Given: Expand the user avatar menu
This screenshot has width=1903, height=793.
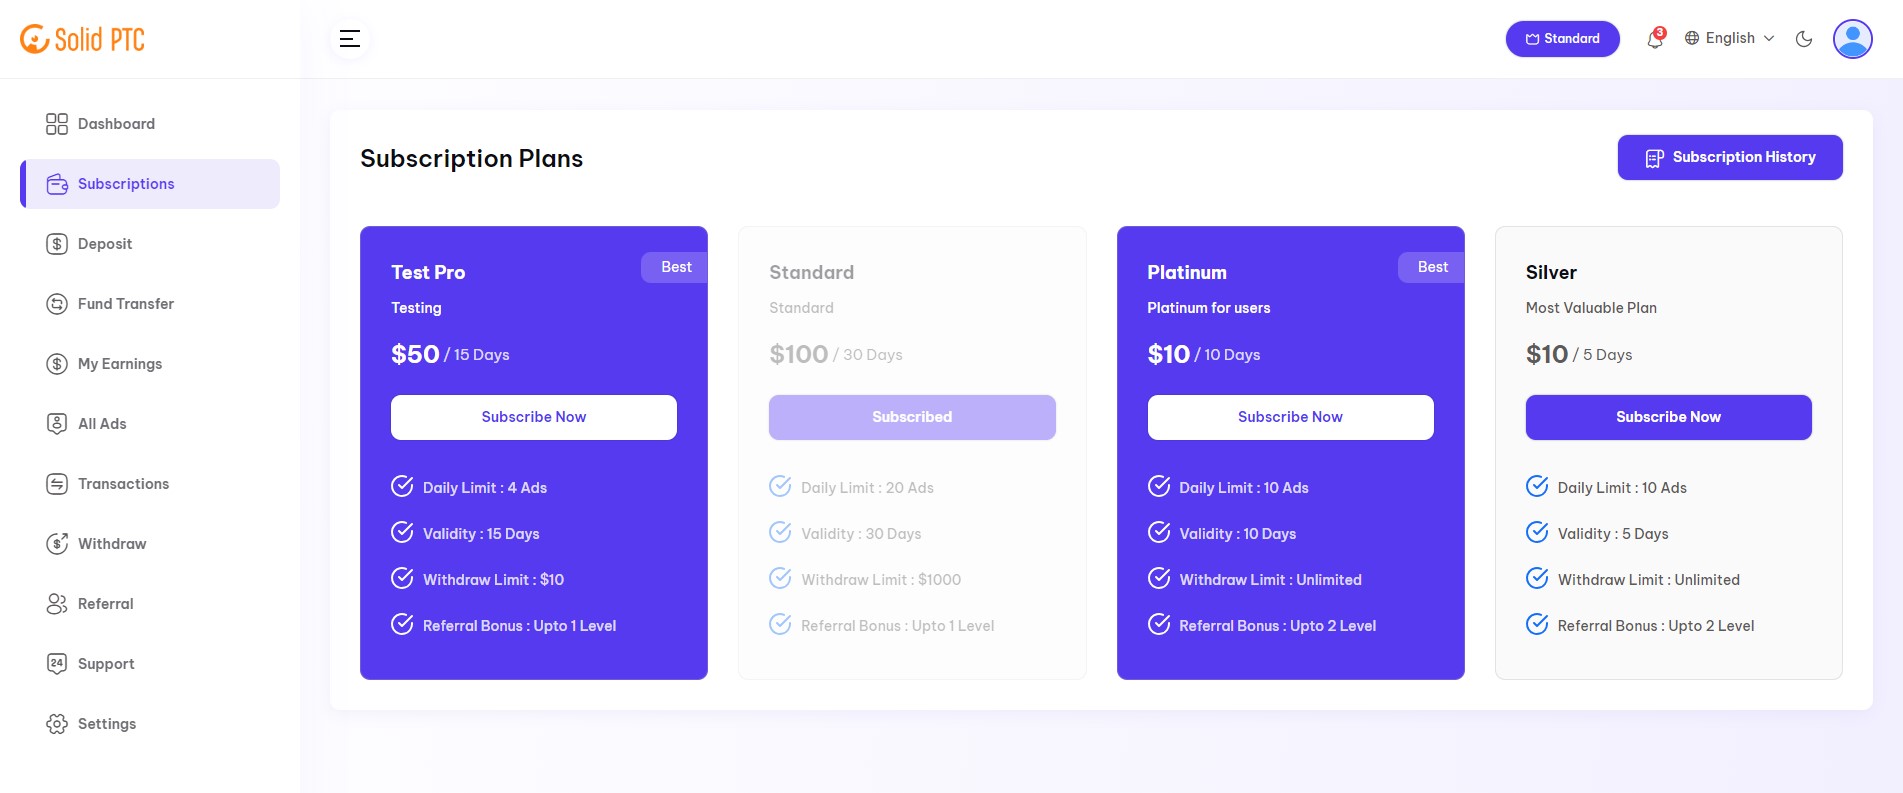Looking at the screenshot, I should point(1853,38).
